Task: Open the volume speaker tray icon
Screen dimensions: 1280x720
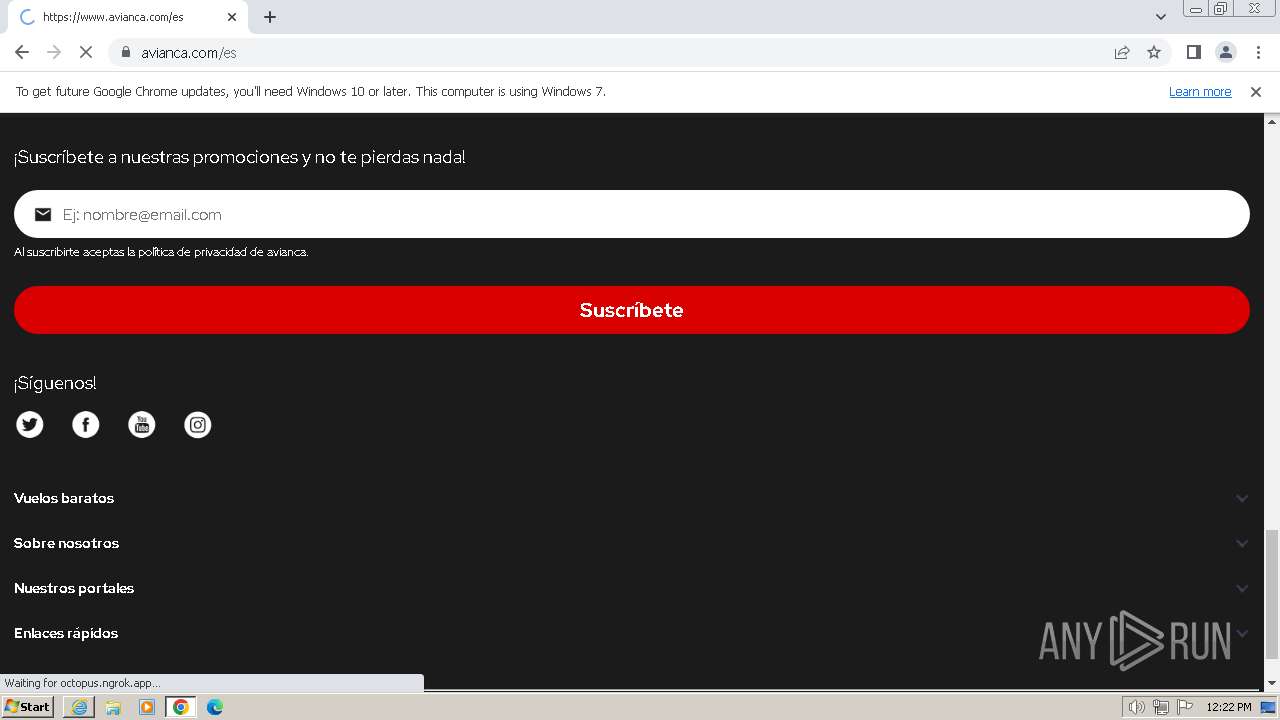Action: [x=1137, y=707]
